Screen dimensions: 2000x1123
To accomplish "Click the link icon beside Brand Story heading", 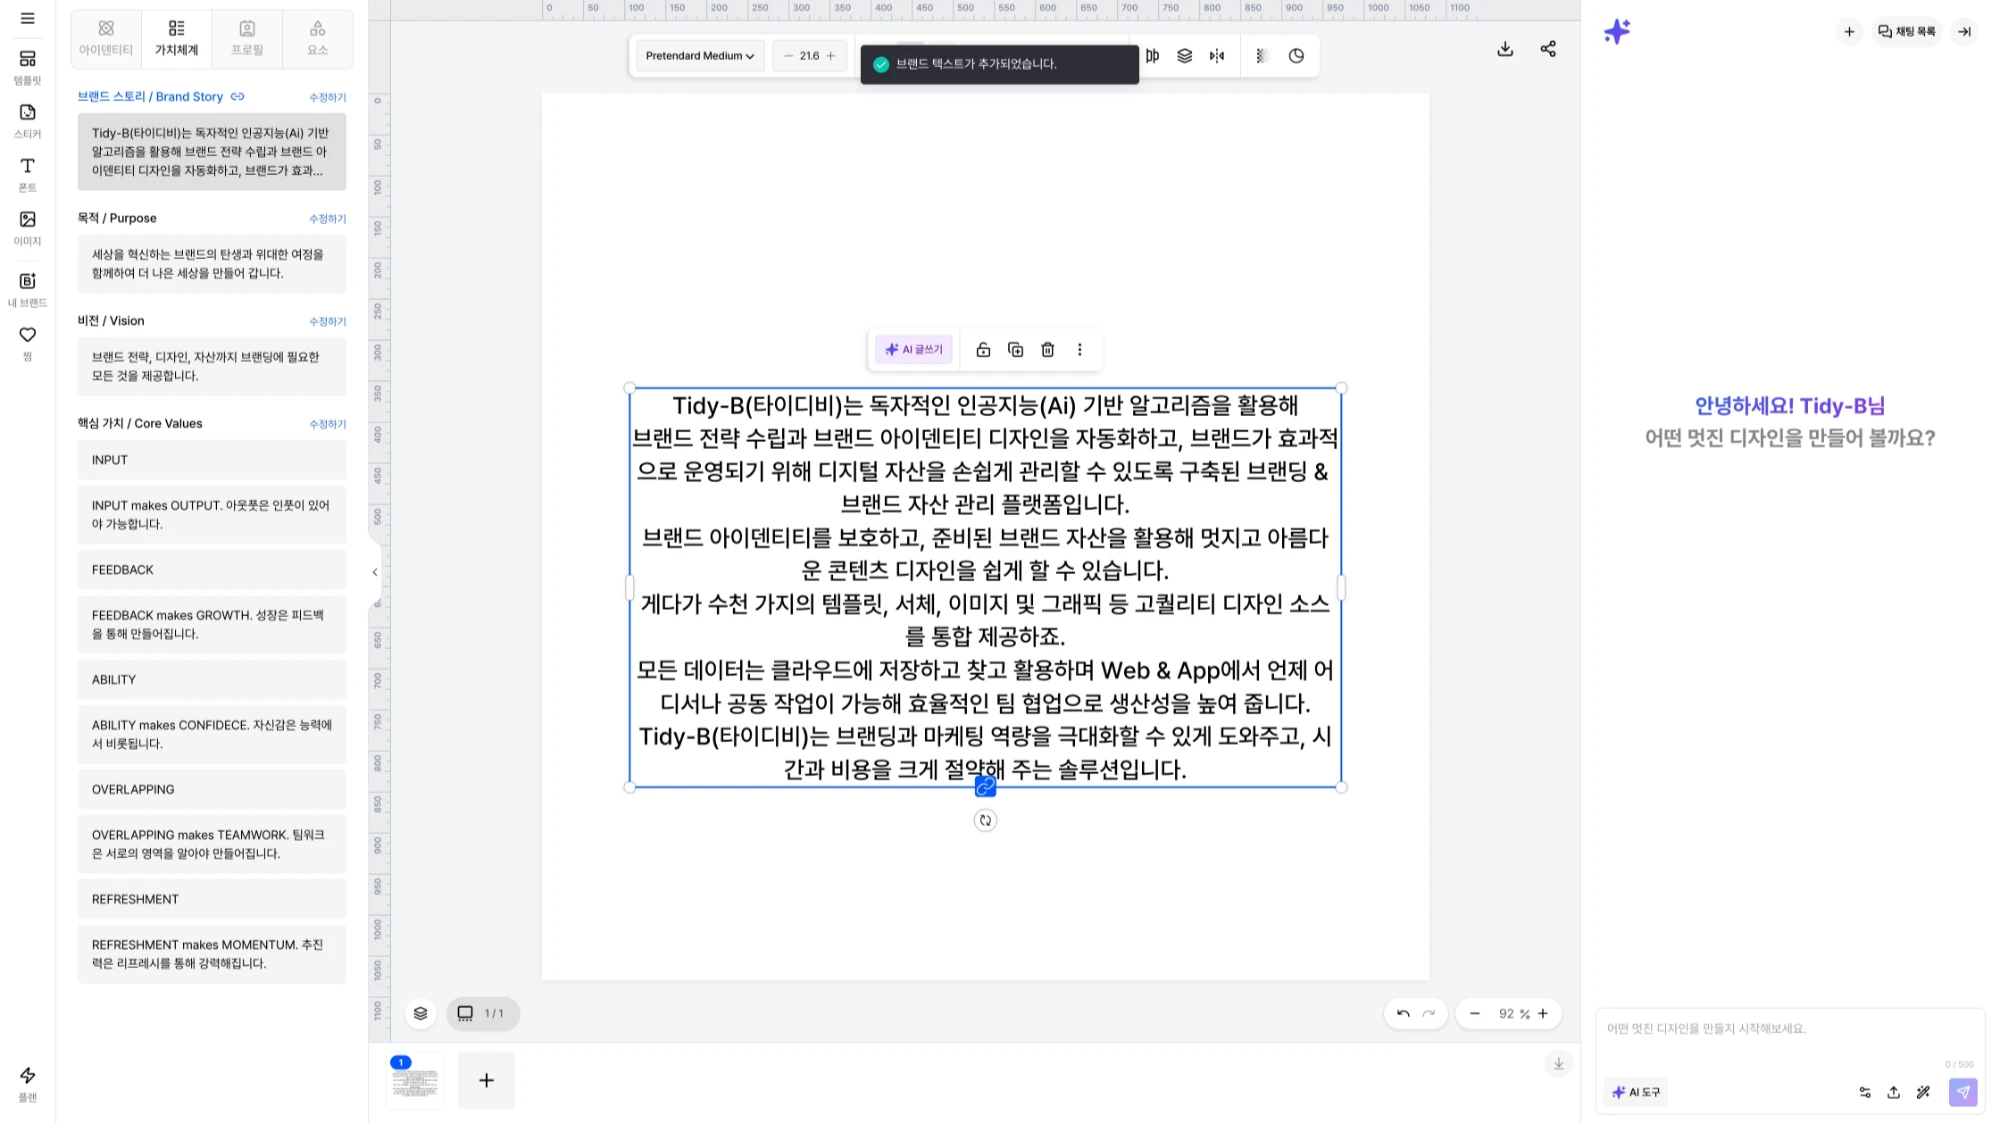I will (237, 97).
